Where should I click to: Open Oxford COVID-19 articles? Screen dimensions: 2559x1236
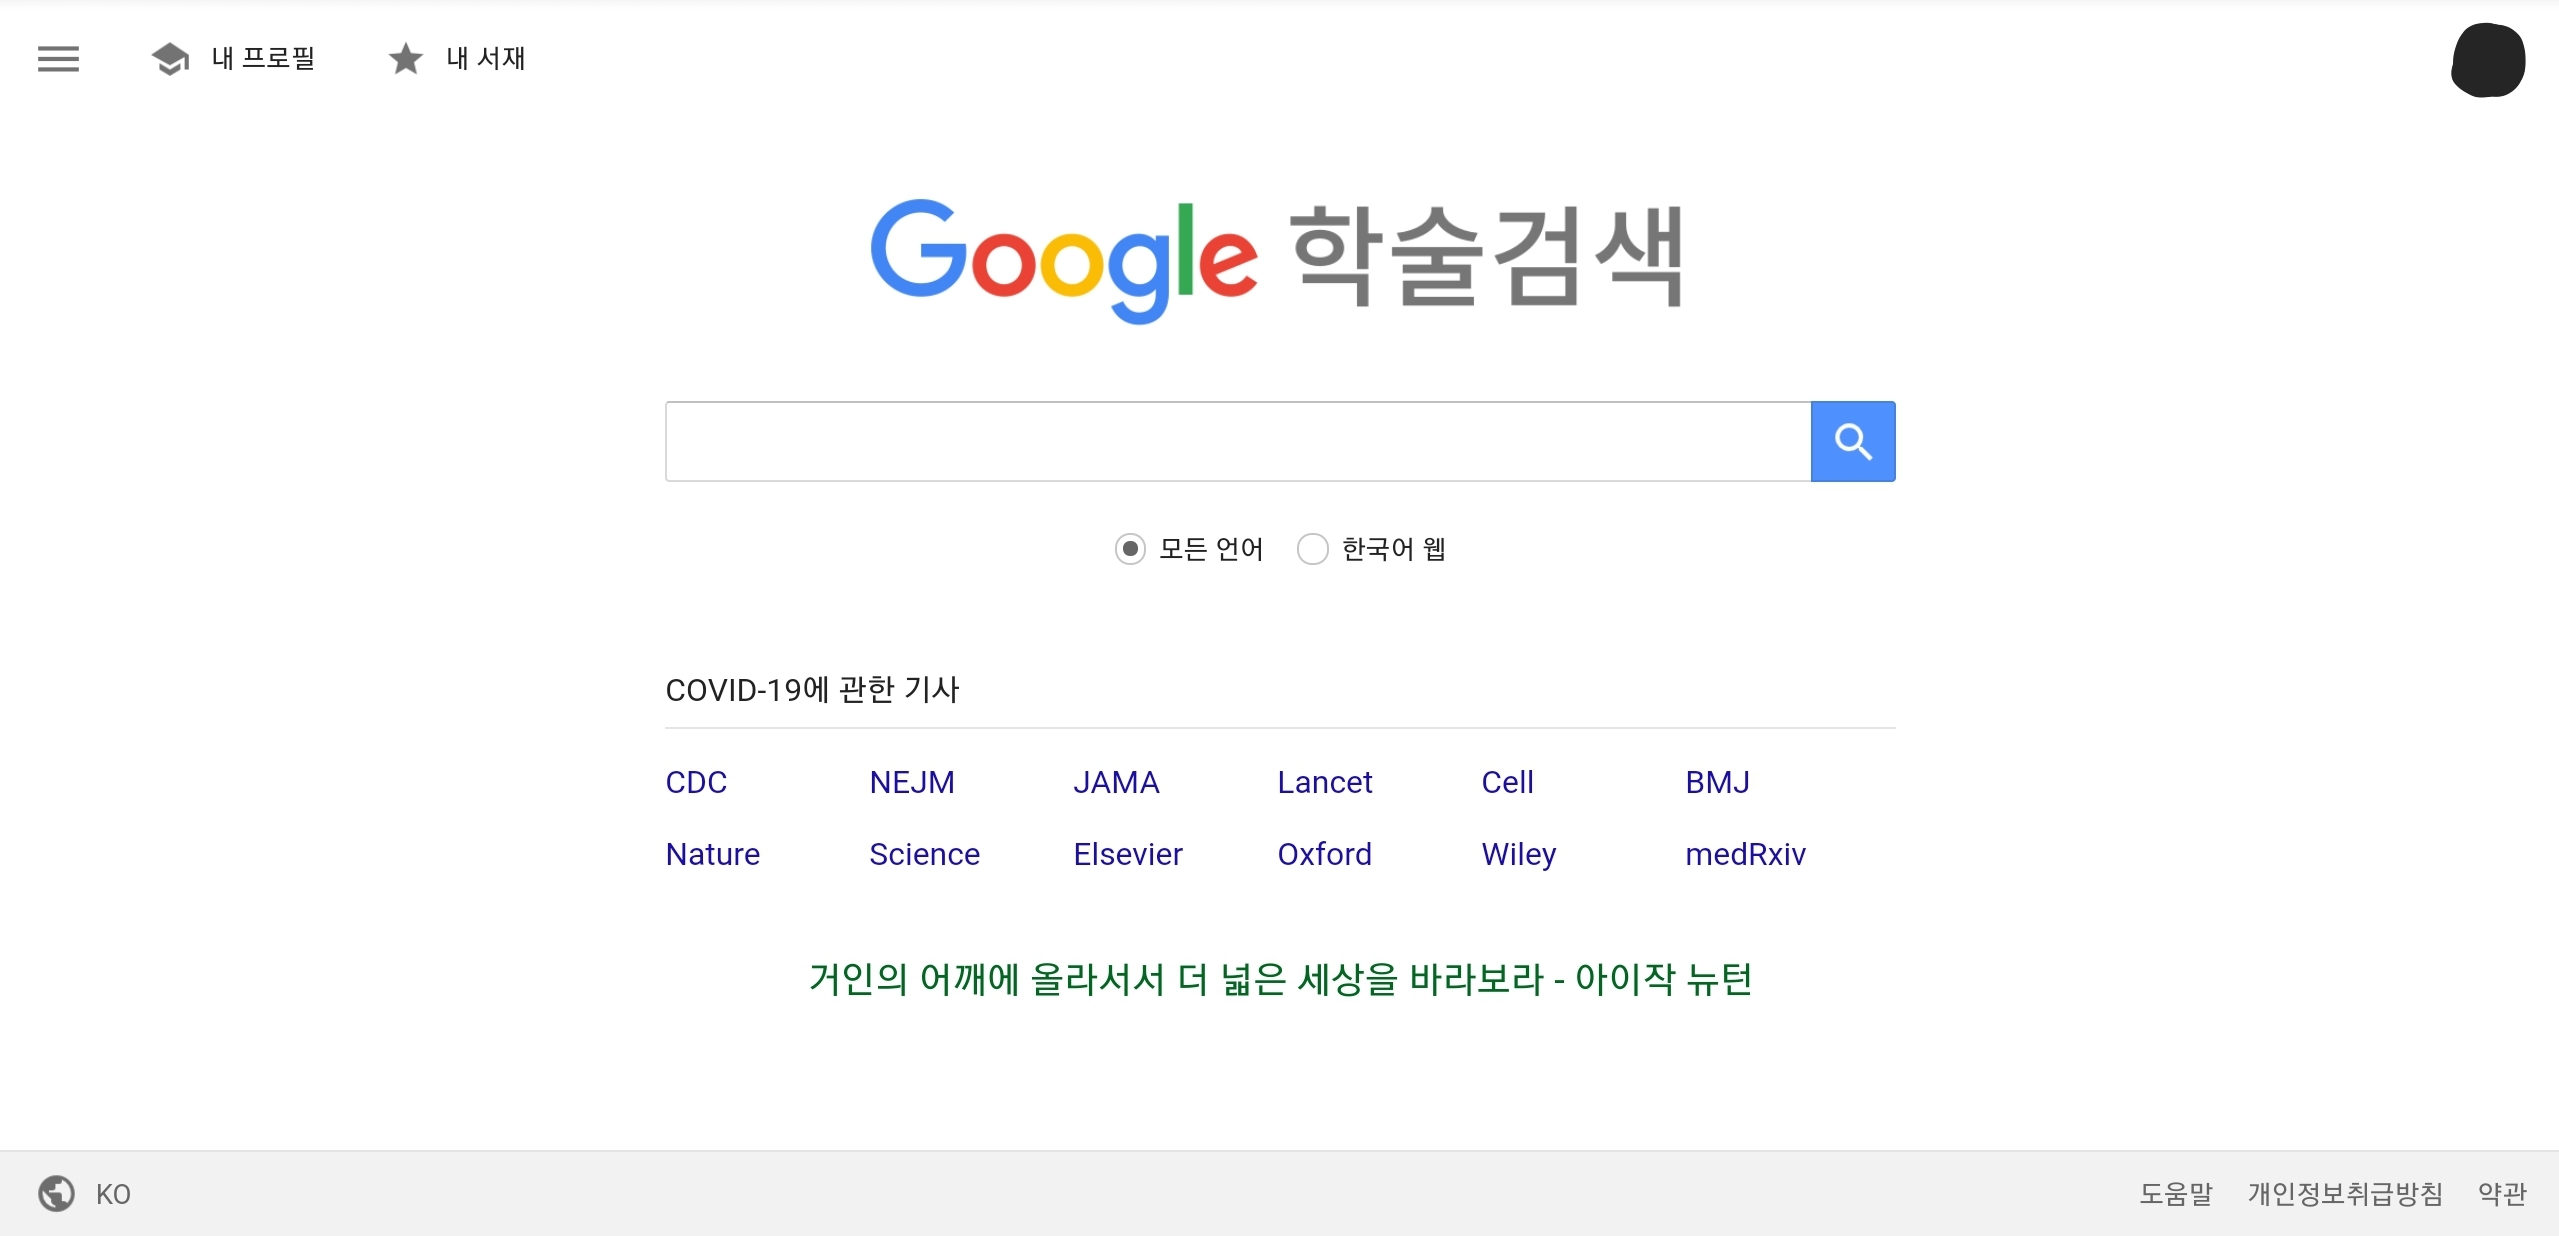pos(1325,854)
